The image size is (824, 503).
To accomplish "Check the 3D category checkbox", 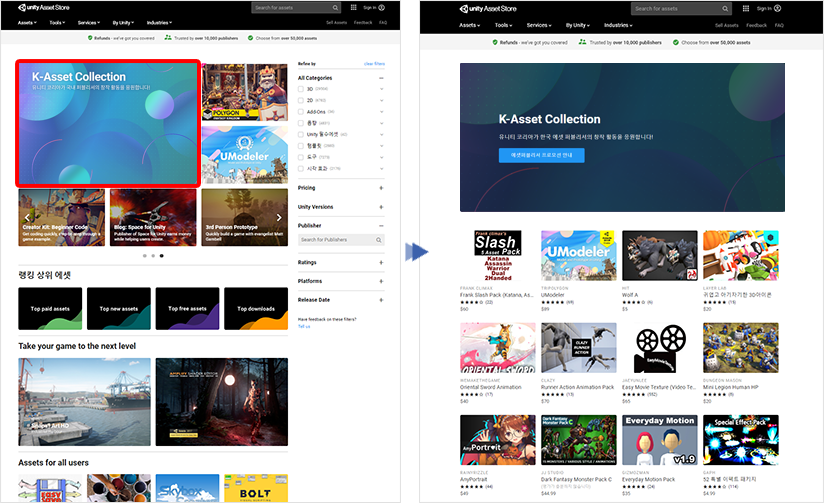I will coord(301,89).
